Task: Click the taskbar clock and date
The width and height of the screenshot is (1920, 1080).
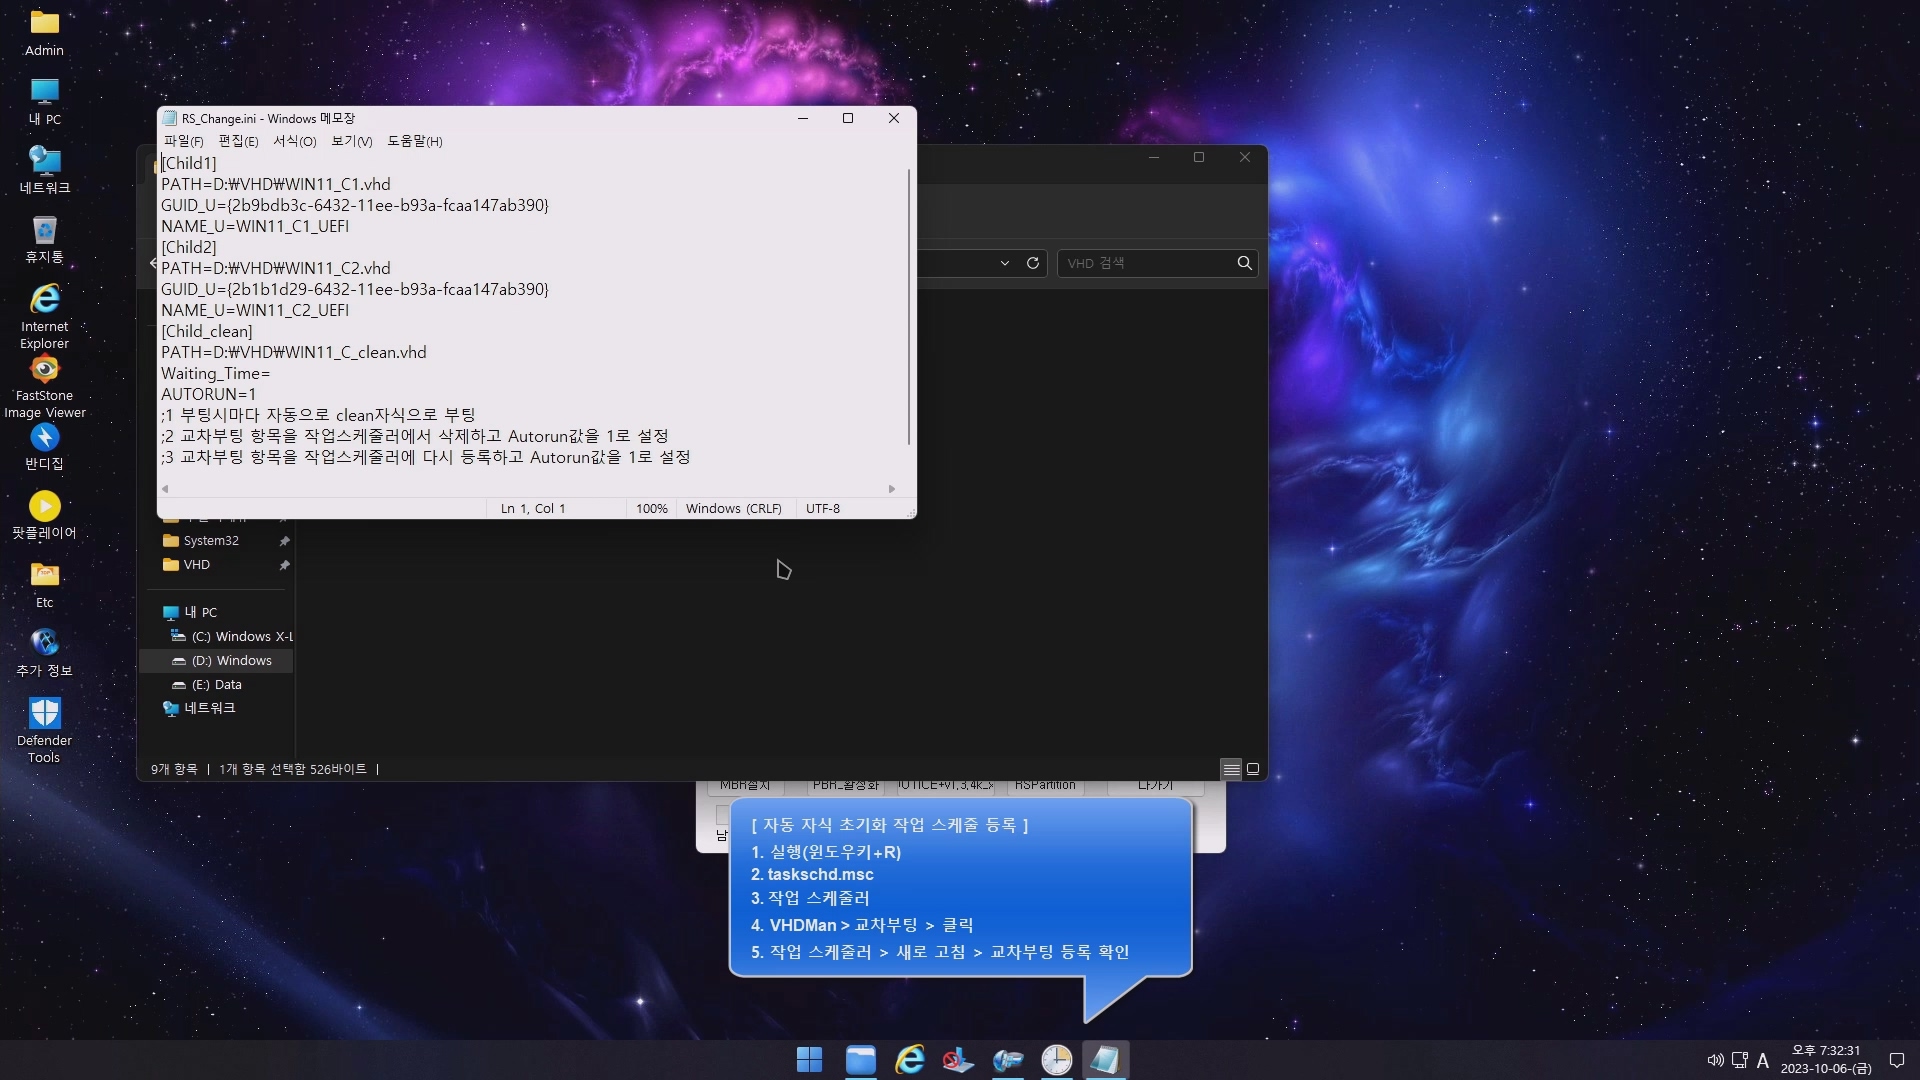Action: [1826, 1060]
